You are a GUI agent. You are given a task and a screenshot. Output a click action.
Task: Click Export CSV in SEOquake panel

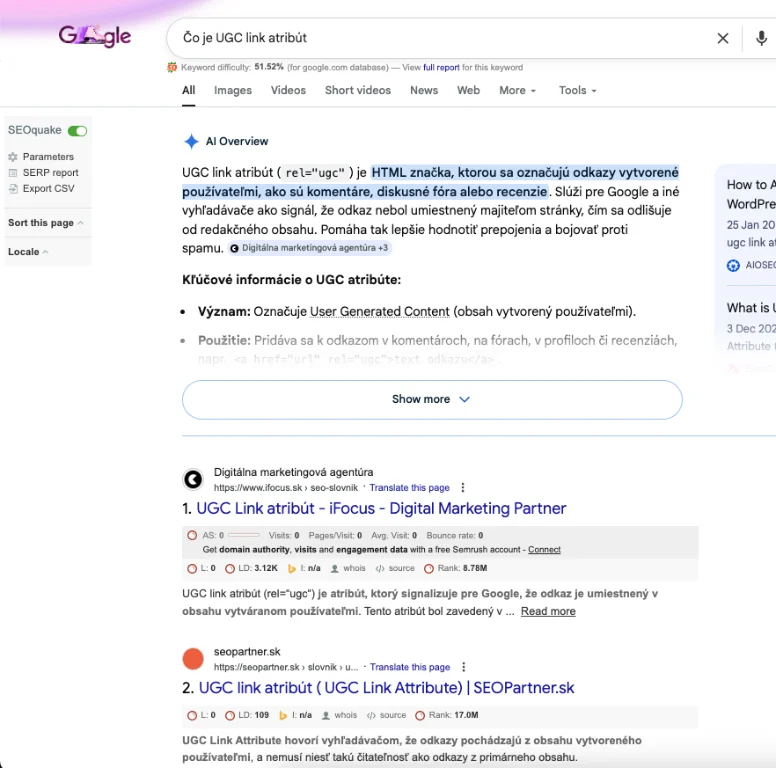click(48, 188)
